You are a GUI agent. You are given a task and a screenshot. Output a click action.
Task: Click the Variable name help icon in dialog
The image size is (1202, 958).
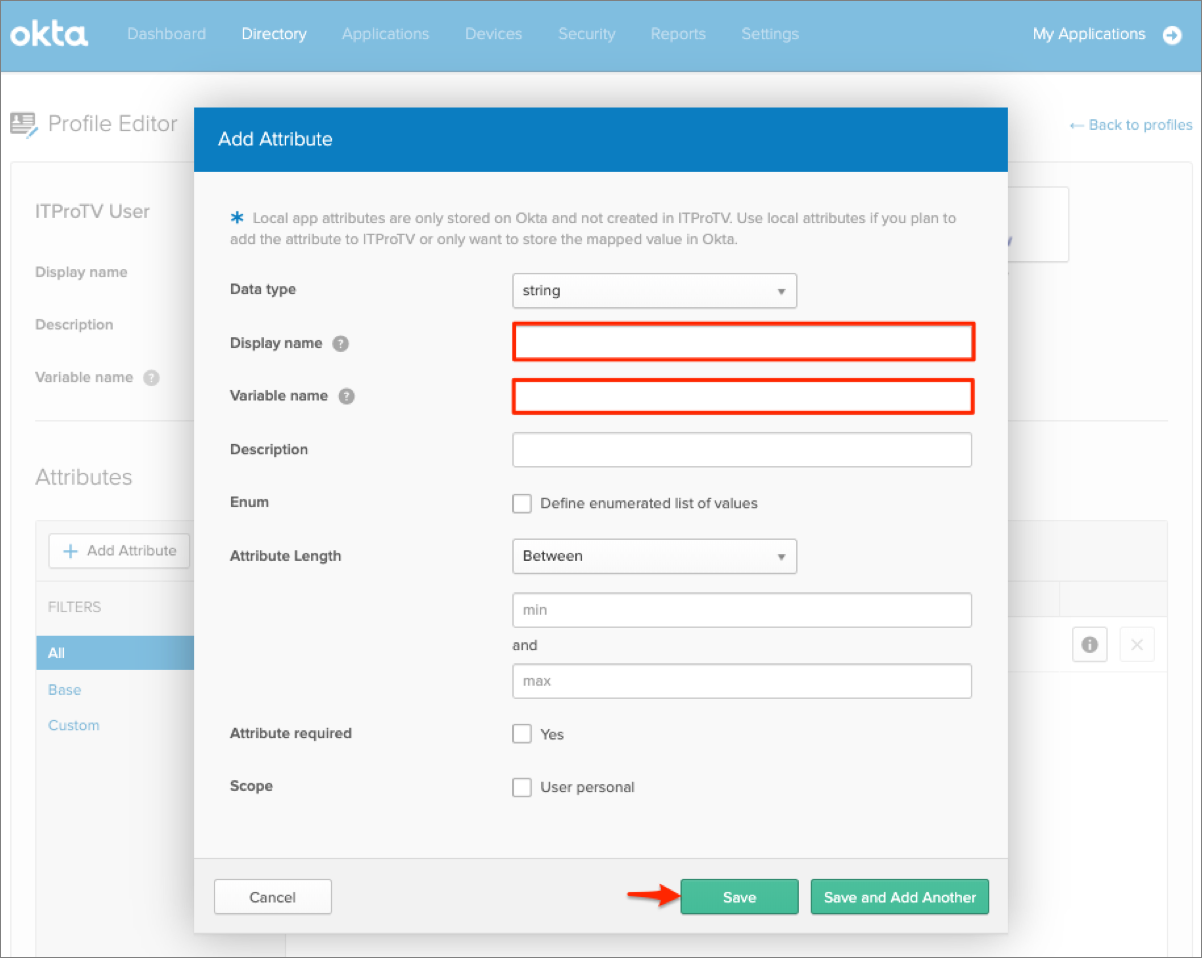coord(346,396)
